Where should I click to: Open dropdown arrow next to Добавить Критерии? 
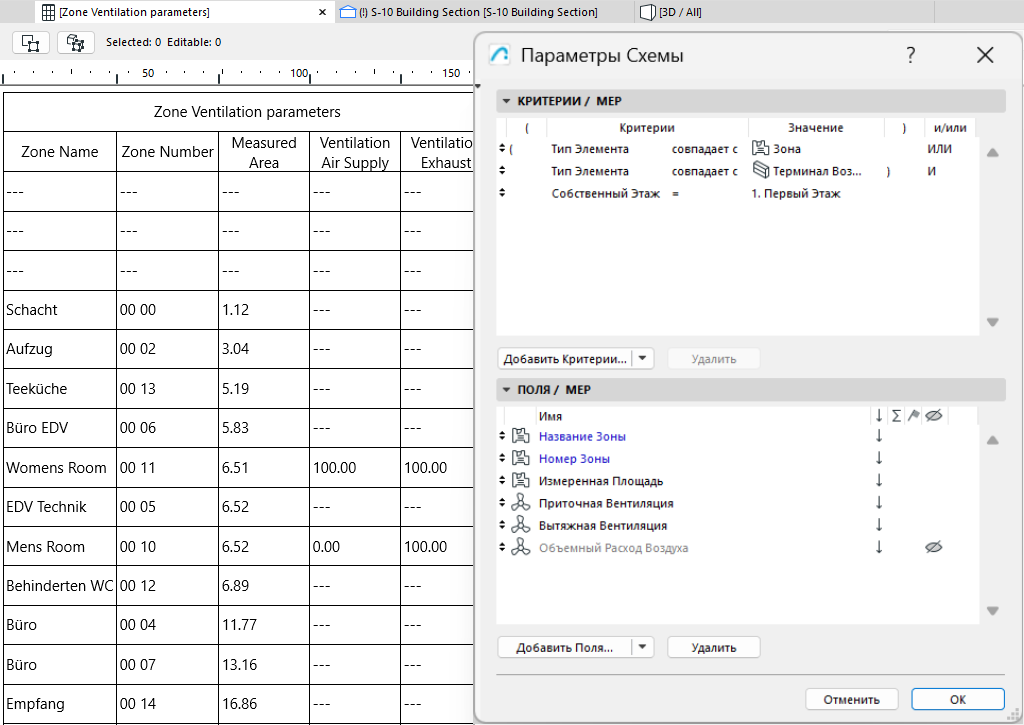click(x=643, y=358)
